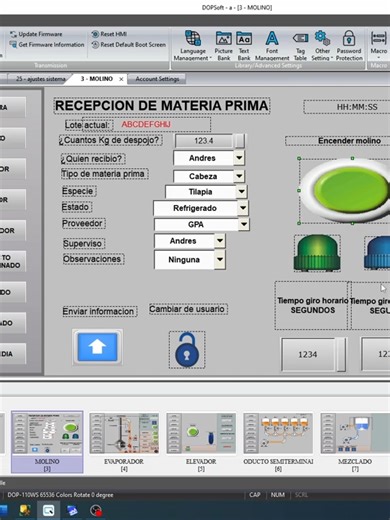
Task: Select the Estado label
Action: click(x=77, y=207)
